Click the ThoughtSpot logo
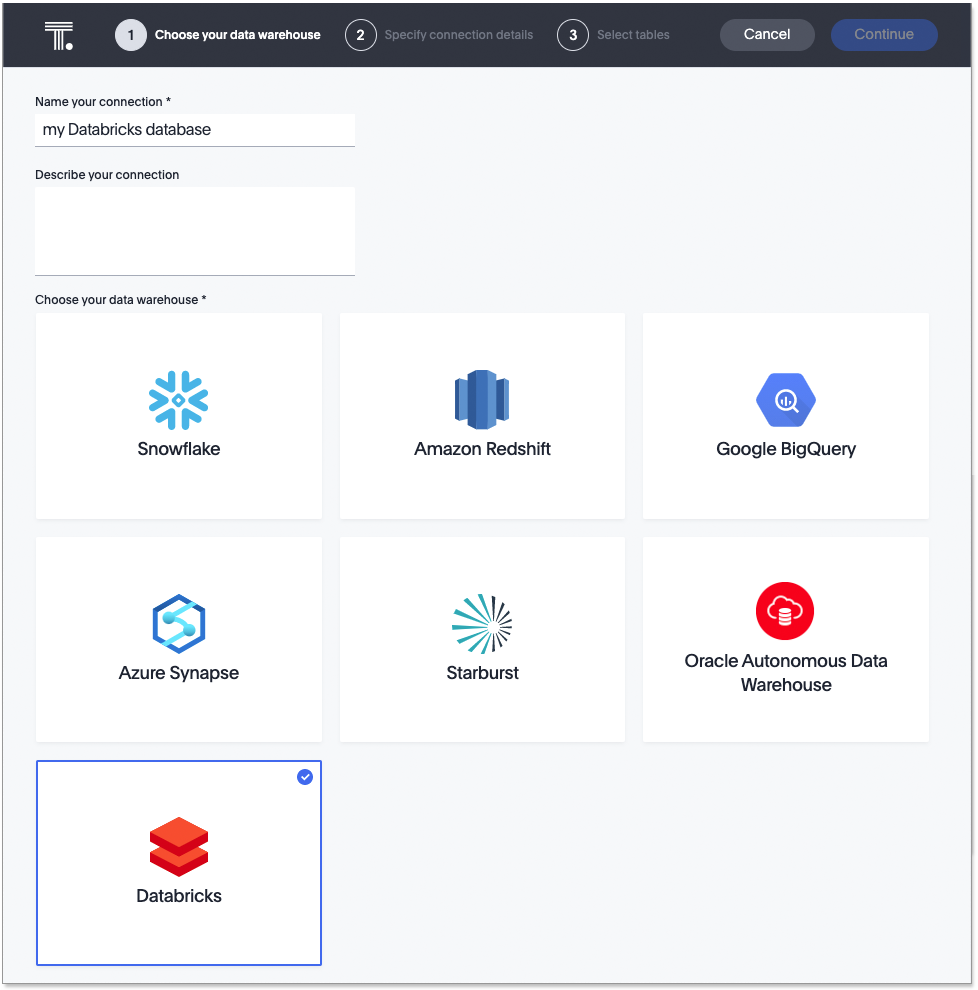 (x=59, y=34)
